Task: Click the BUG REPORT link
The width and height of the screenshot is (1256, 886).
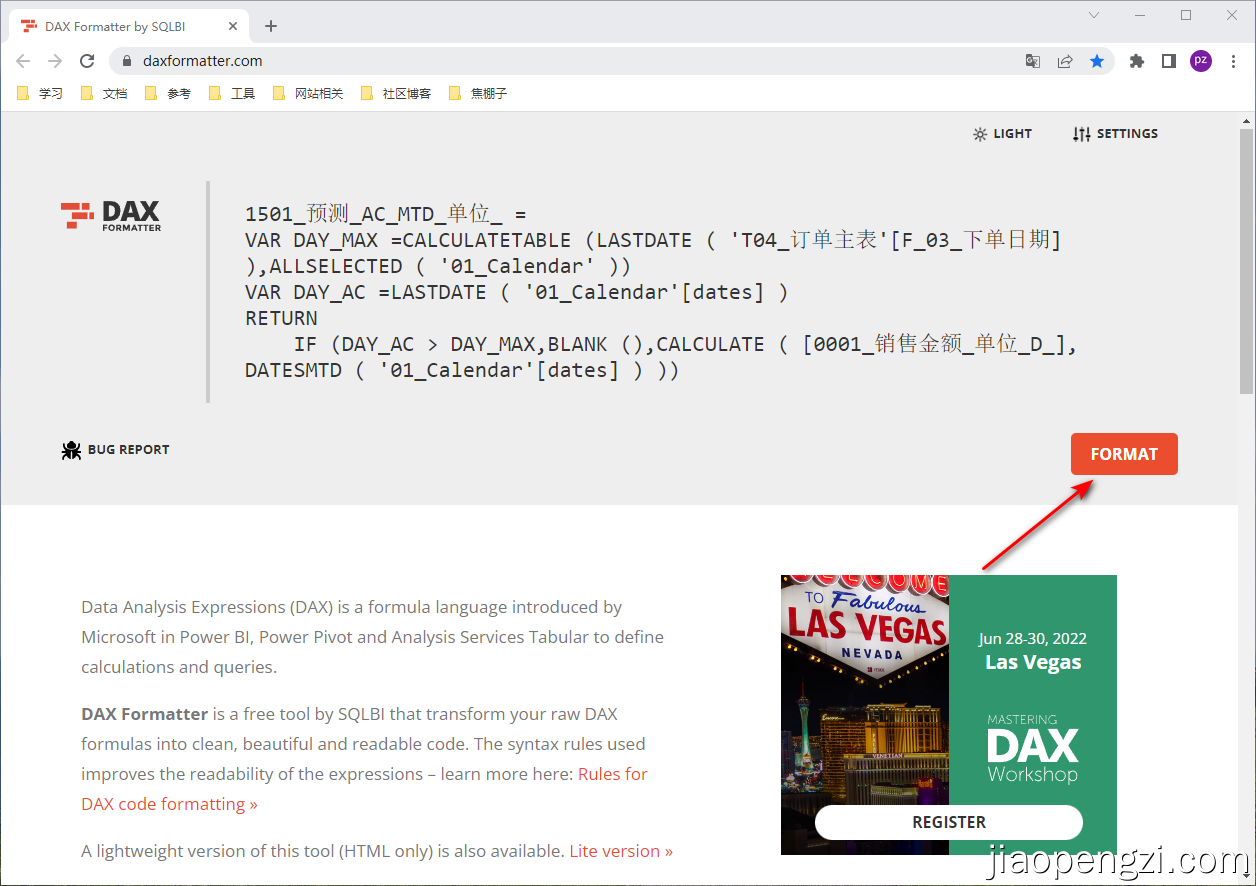Action: (115, 450)
